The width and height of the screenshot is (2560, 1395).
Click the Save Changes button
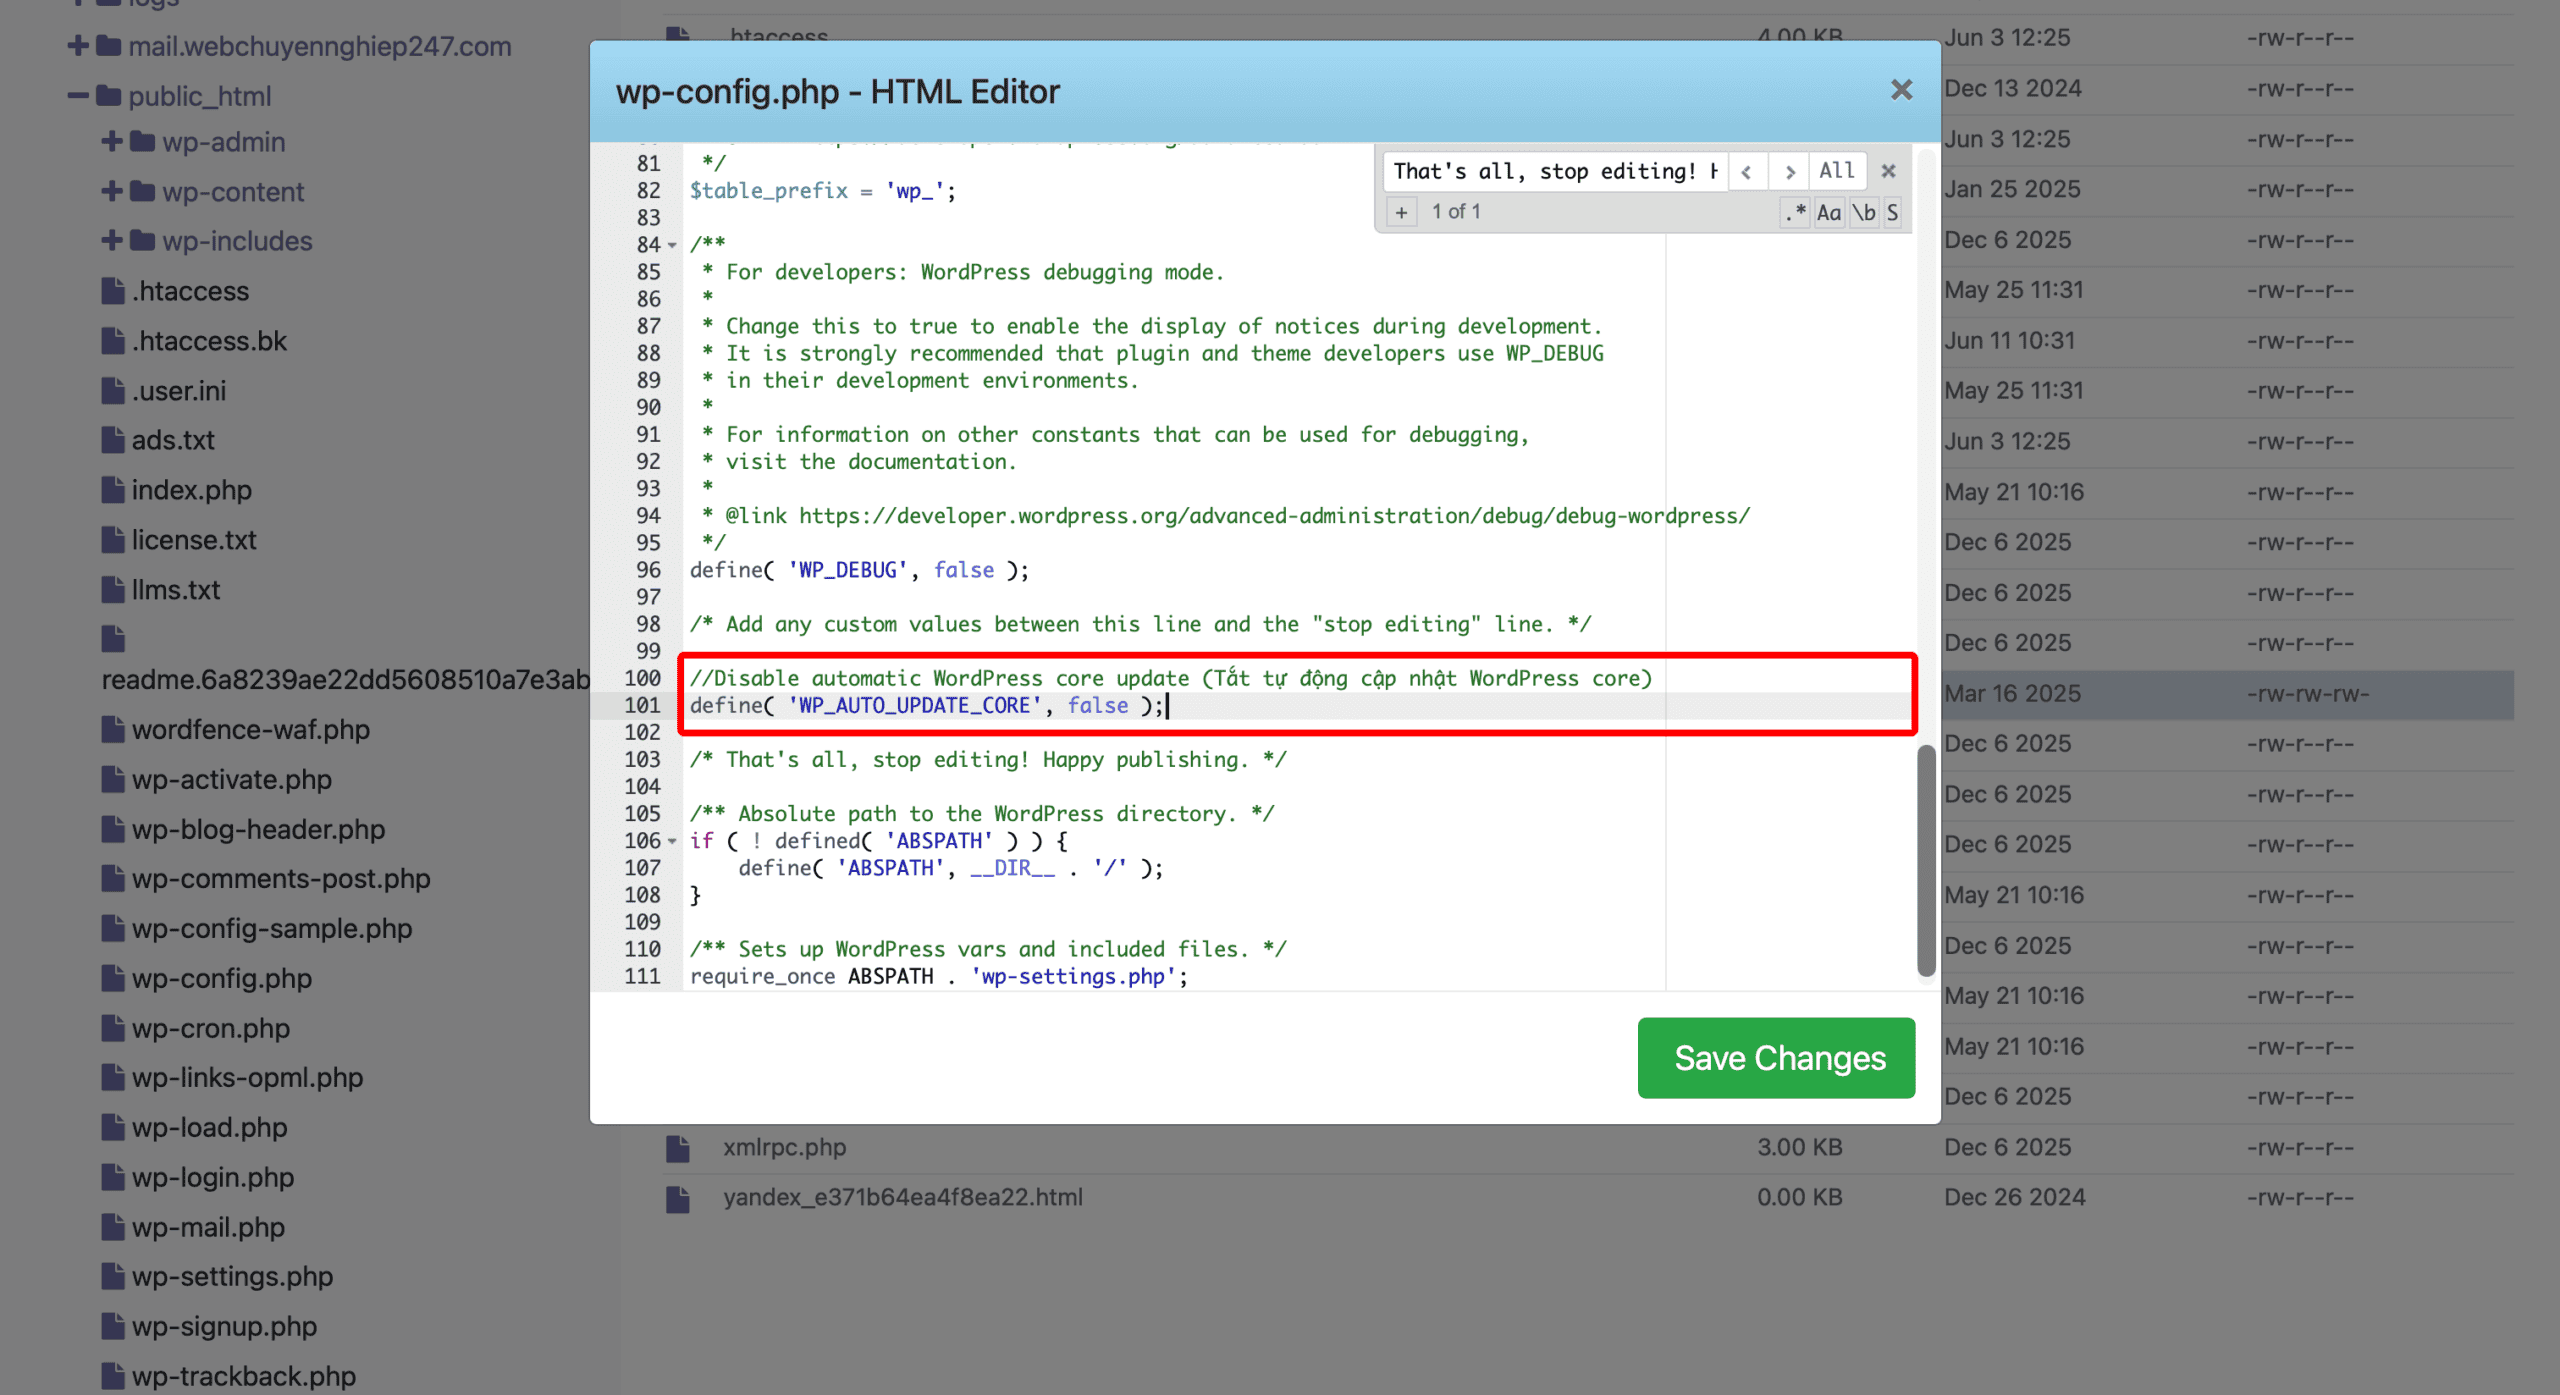coord(1777,1058)
